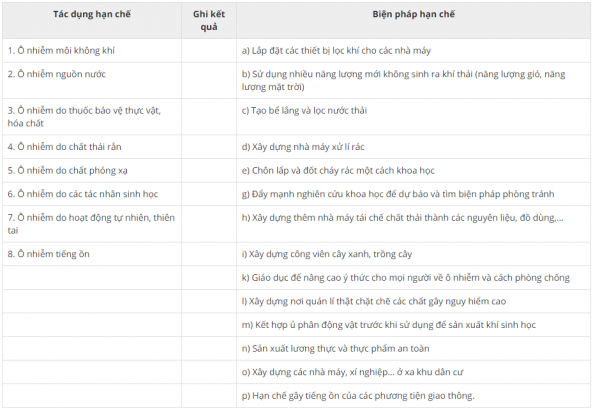Click the 'Ghi kết quả' column header
The image size is (600, 416).
209,20
